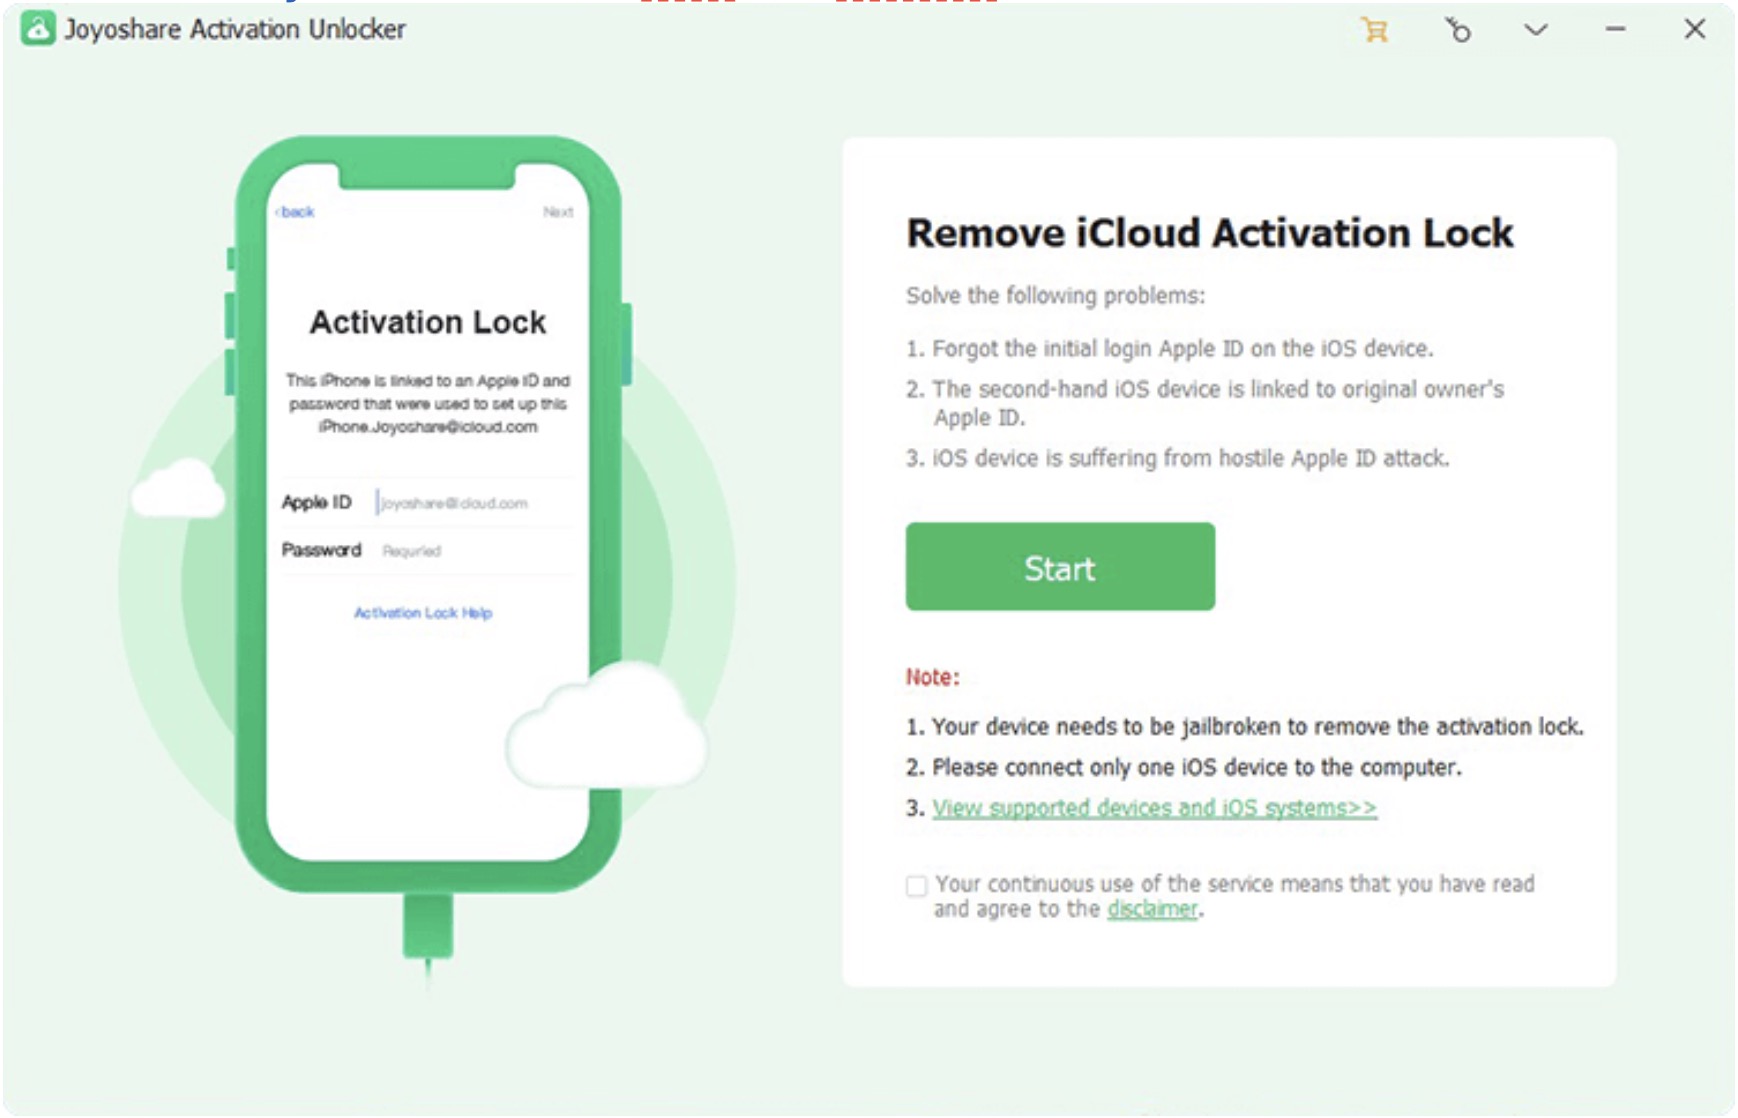Screen dimensions: 1738x1118
Task: Click the register key icon in title bar
Action: click(x=1457, y=30)
